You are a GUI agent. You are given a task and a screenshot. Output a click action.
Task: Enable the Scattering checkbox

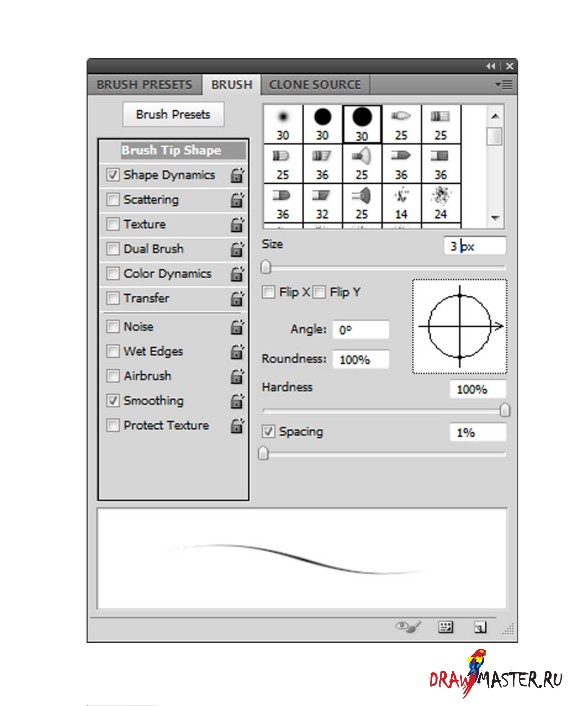click(113, 199)
